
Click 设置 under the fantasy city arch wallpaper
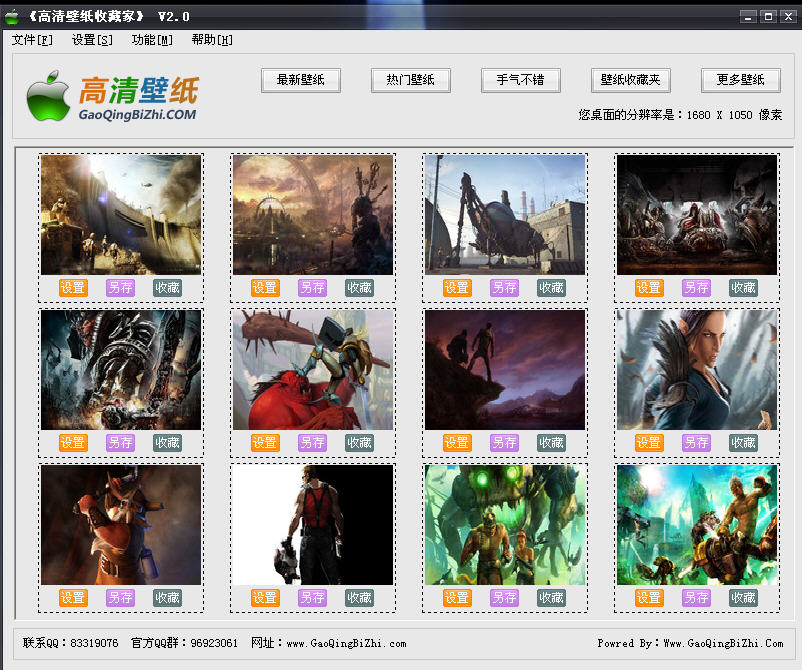pyautogui.click(x=265, y=288)
